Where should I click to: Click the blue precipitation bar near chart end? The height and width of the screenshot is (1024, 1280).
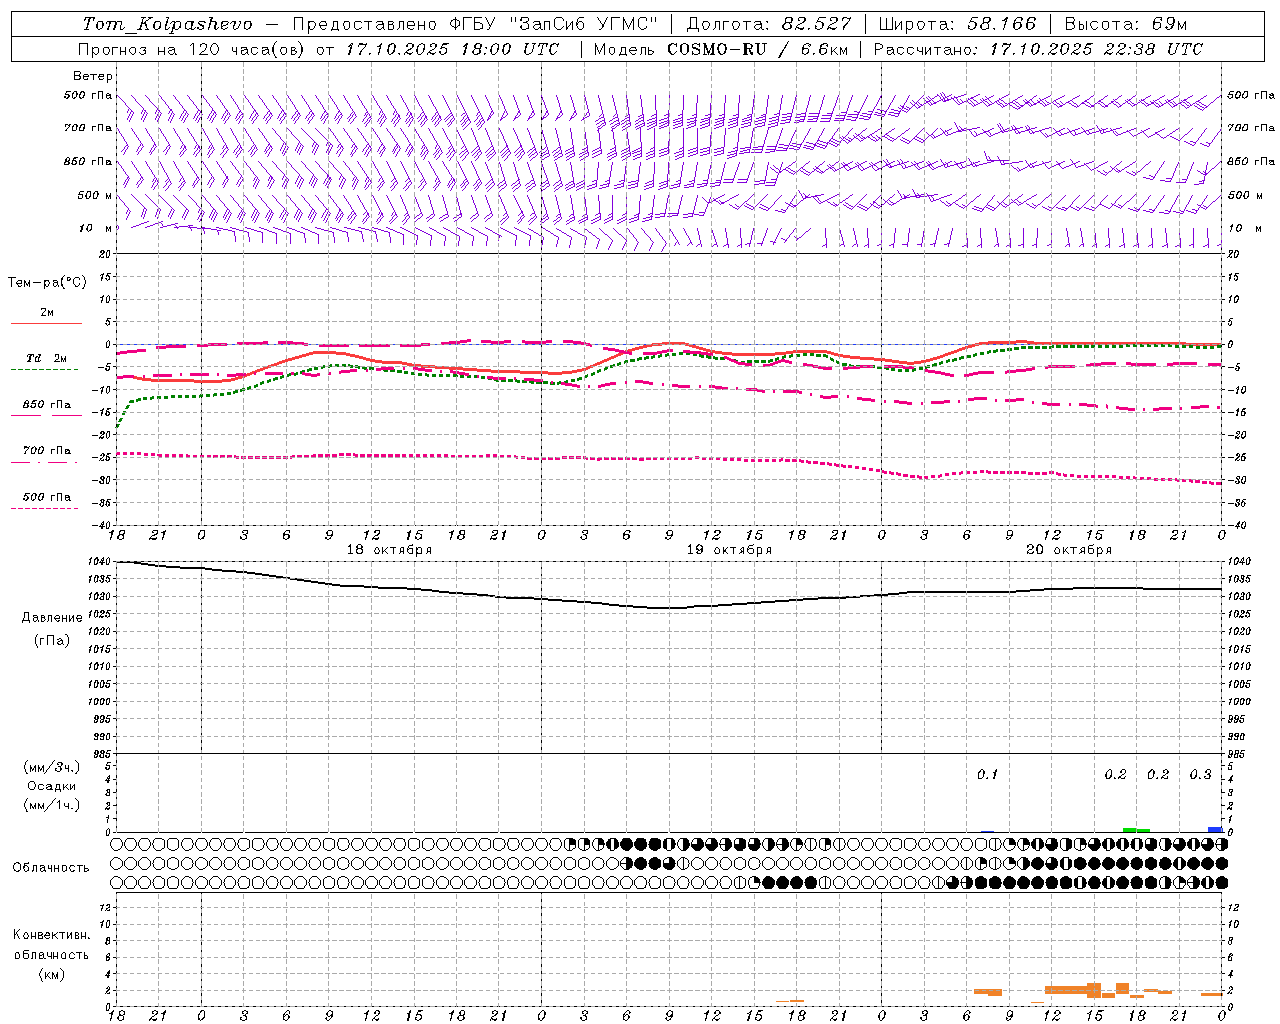pos(1215,829)
